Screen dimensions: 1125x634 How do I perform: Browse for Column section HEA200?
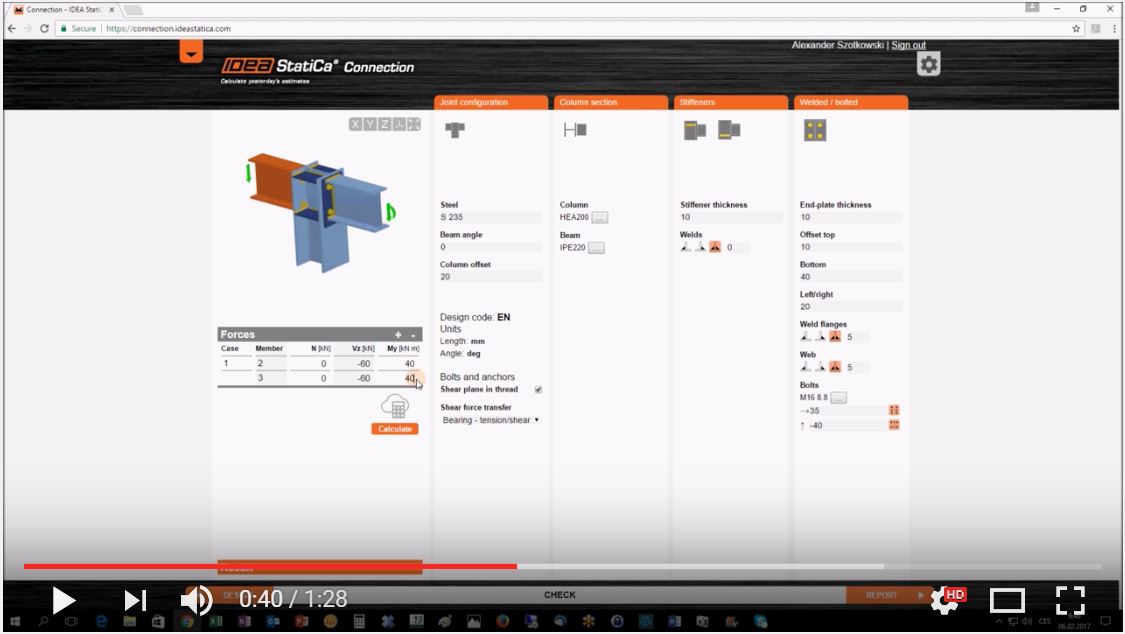(600, 217)
